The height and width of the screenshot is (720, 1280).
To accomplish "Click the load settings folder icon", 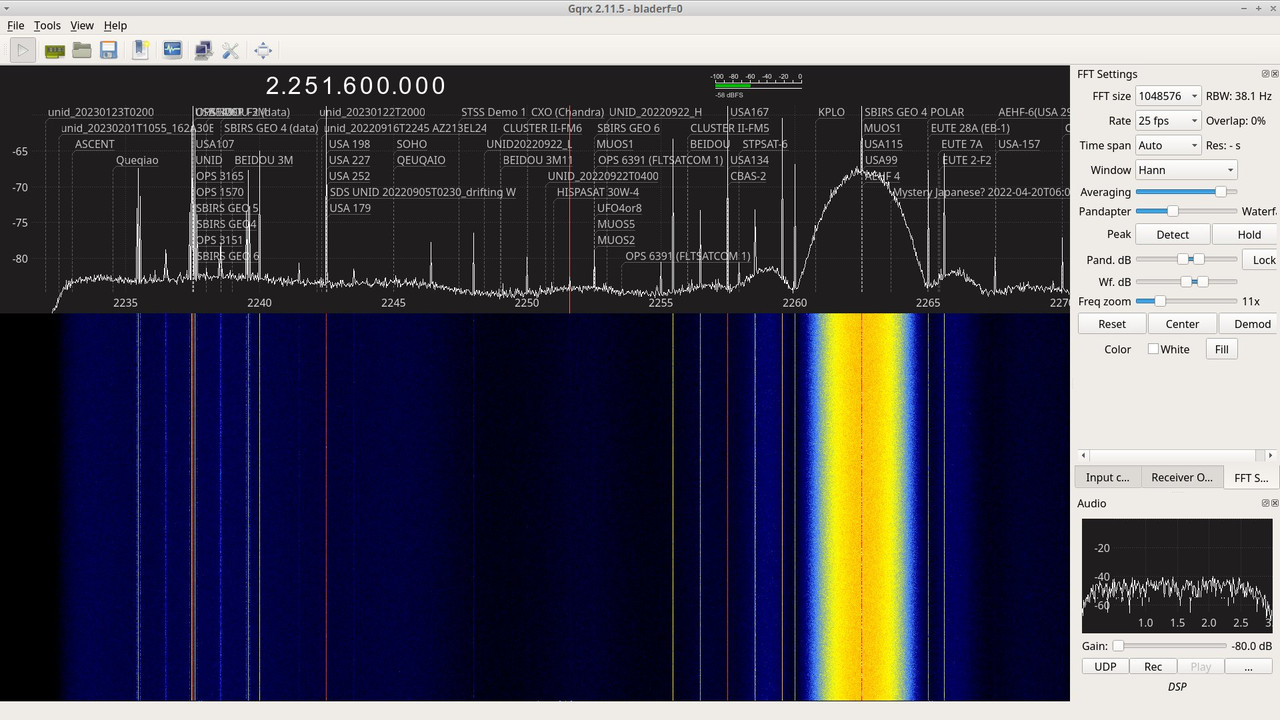I will (82, 50).
